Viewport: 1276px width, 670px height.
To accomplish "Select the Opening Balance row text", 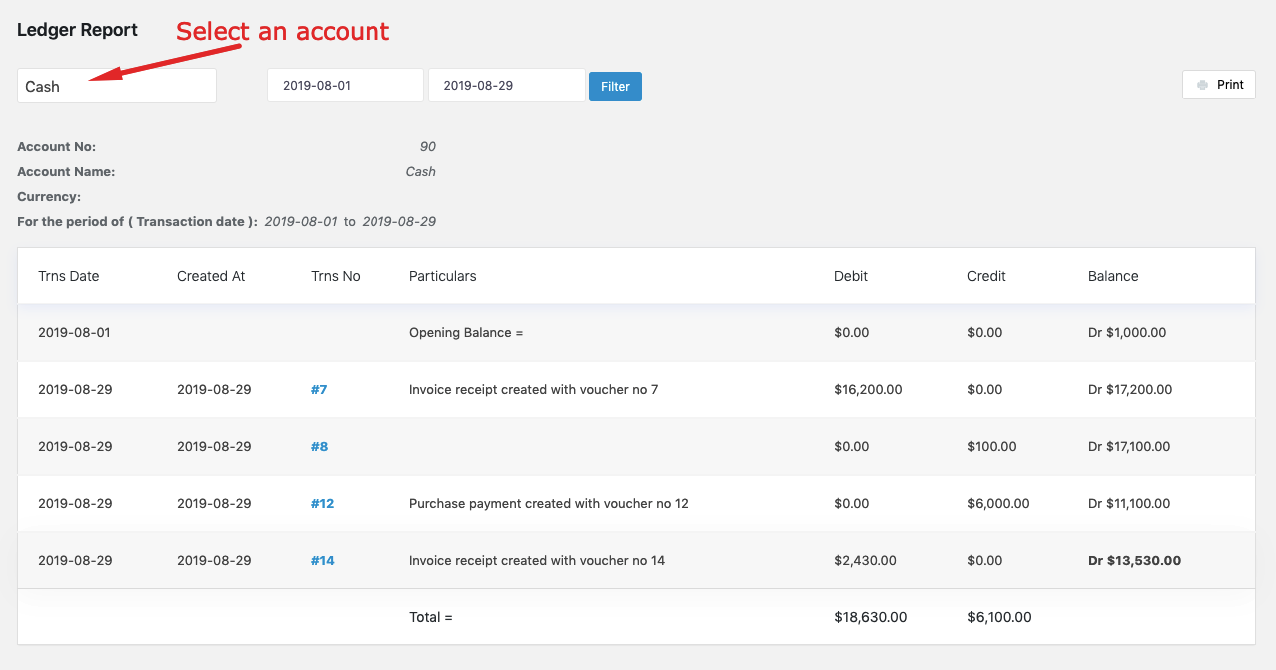I will point(466,333).
